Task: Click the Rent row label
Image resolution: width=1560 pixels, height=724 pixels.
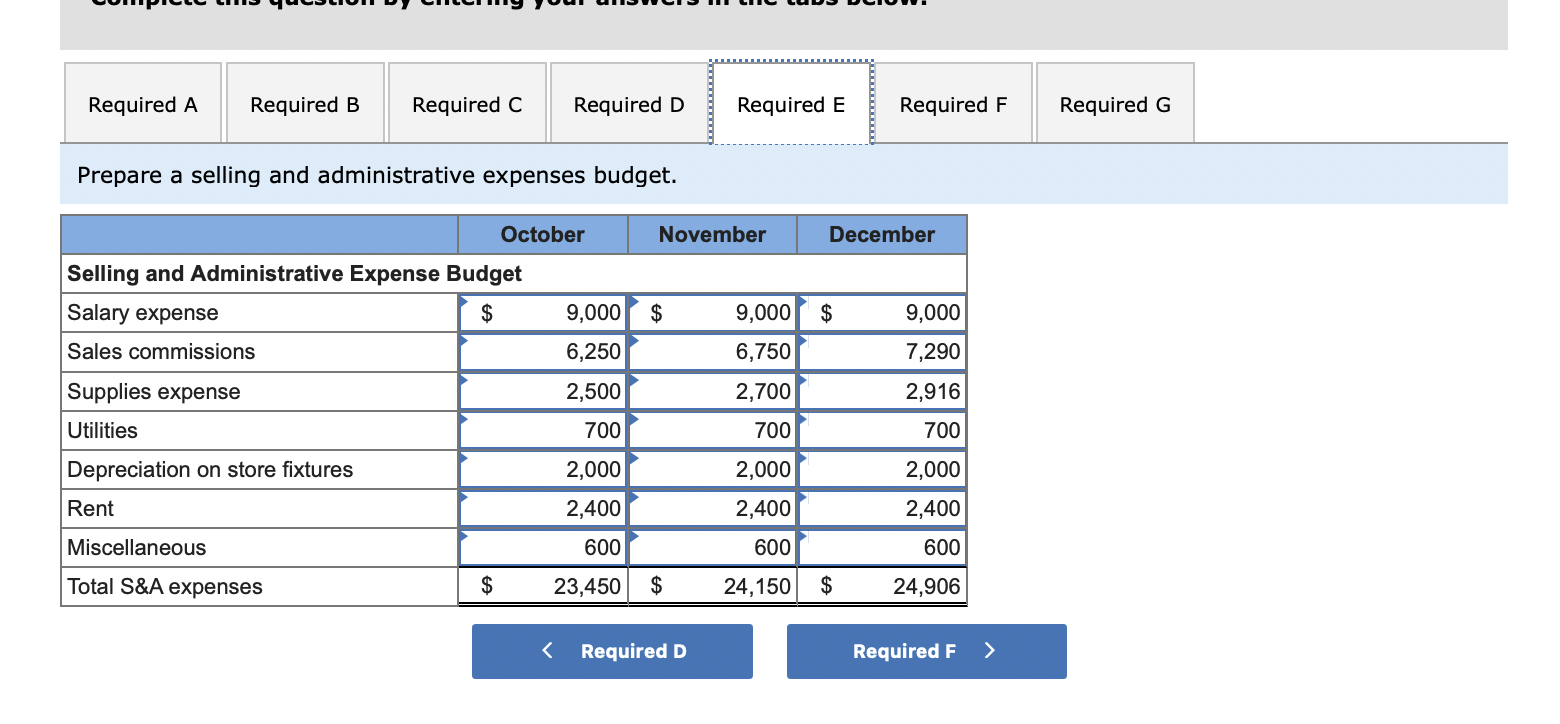Action: (90, 509)
